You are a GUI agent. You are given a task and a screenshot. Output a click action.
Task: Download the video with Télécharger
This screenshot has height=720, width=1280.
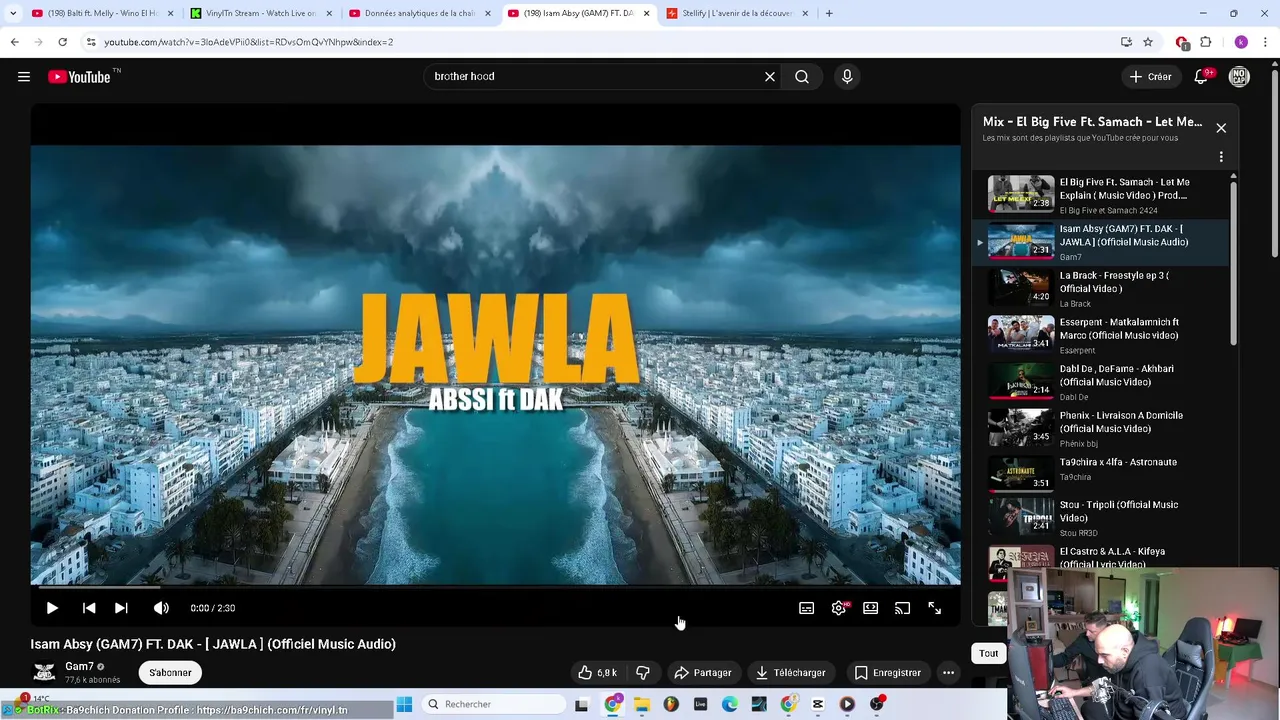pyautogui.click(x=790, y=673)
